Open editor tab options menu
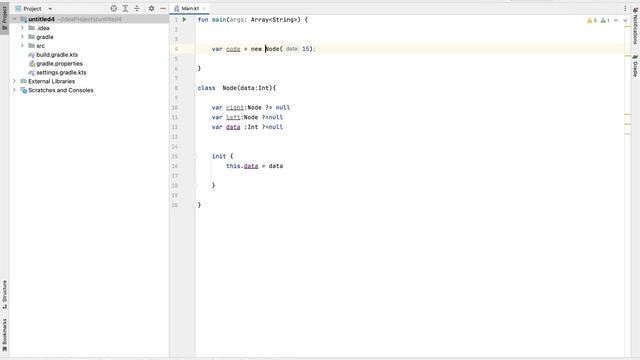Viewport: 640px width, 360px height. (x=625, y=8)
